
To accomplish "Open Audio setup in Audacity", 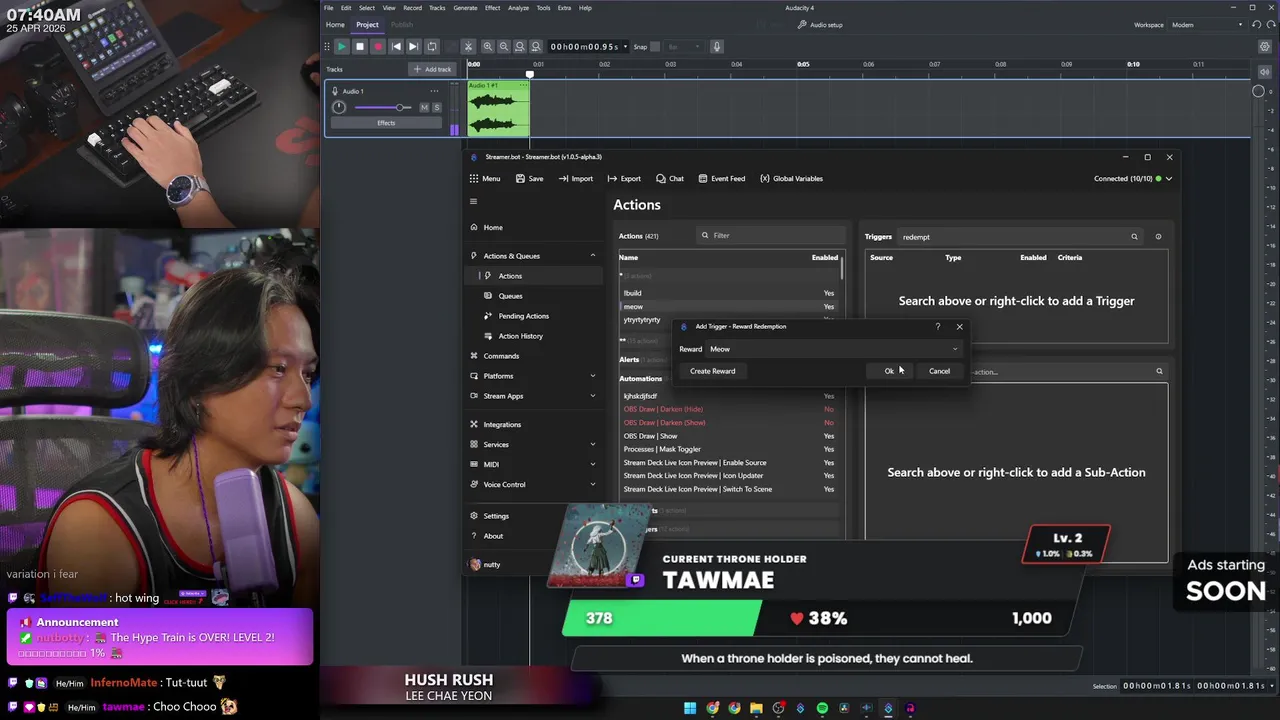I will point(820,25).
